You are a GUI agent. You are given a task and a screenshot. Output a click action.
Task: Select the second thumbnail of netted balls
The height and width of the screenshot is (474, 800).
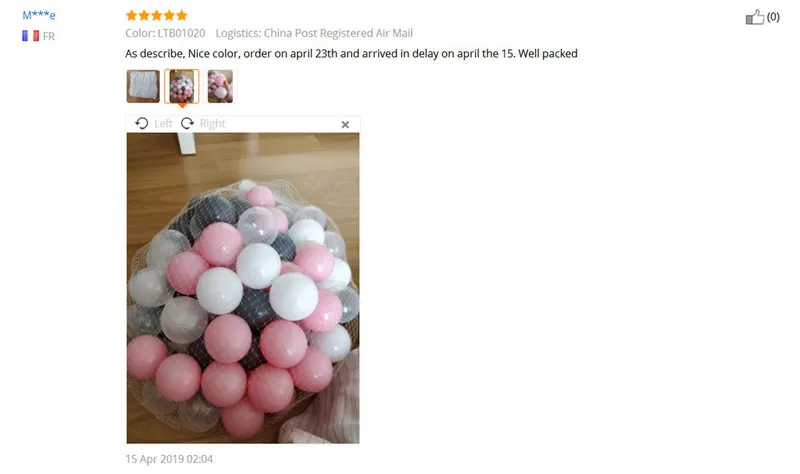(x=182, y=86)
